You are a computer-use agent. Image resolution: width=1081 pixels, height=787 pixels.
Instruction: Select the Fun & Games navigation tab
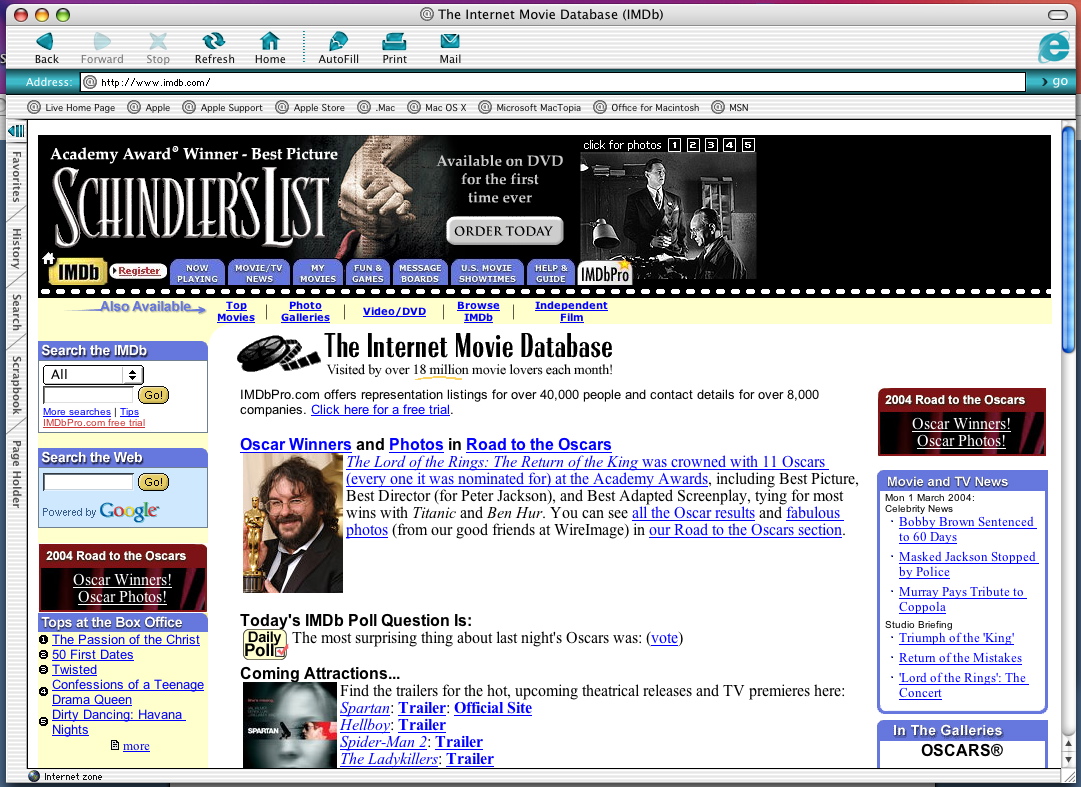pyautogui.click(x=367, y=273)
